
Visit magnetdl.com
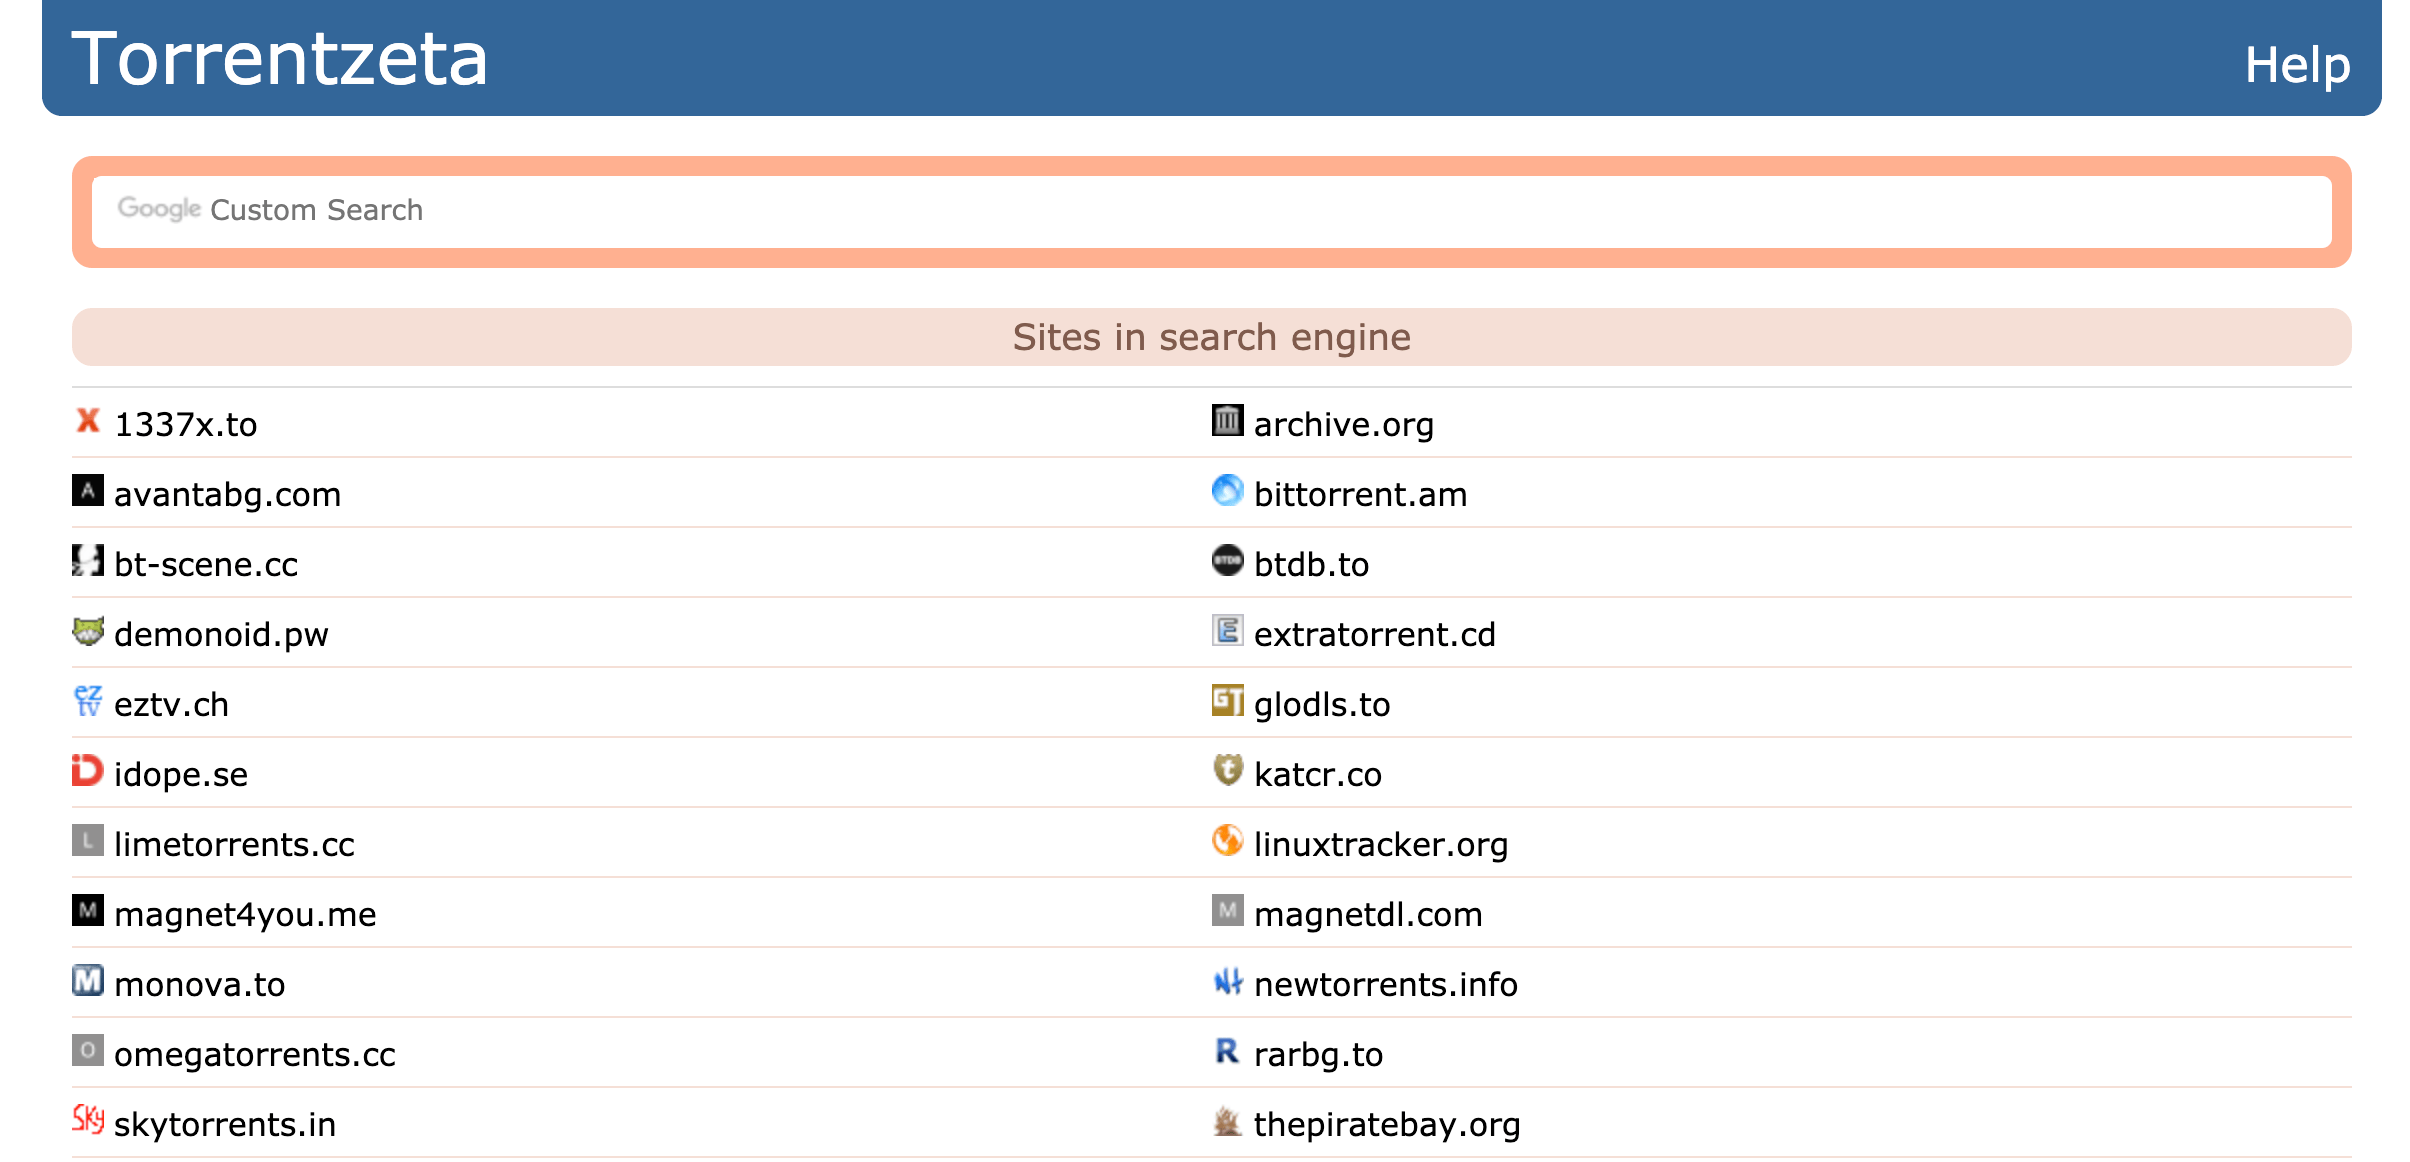point(1368,915)
